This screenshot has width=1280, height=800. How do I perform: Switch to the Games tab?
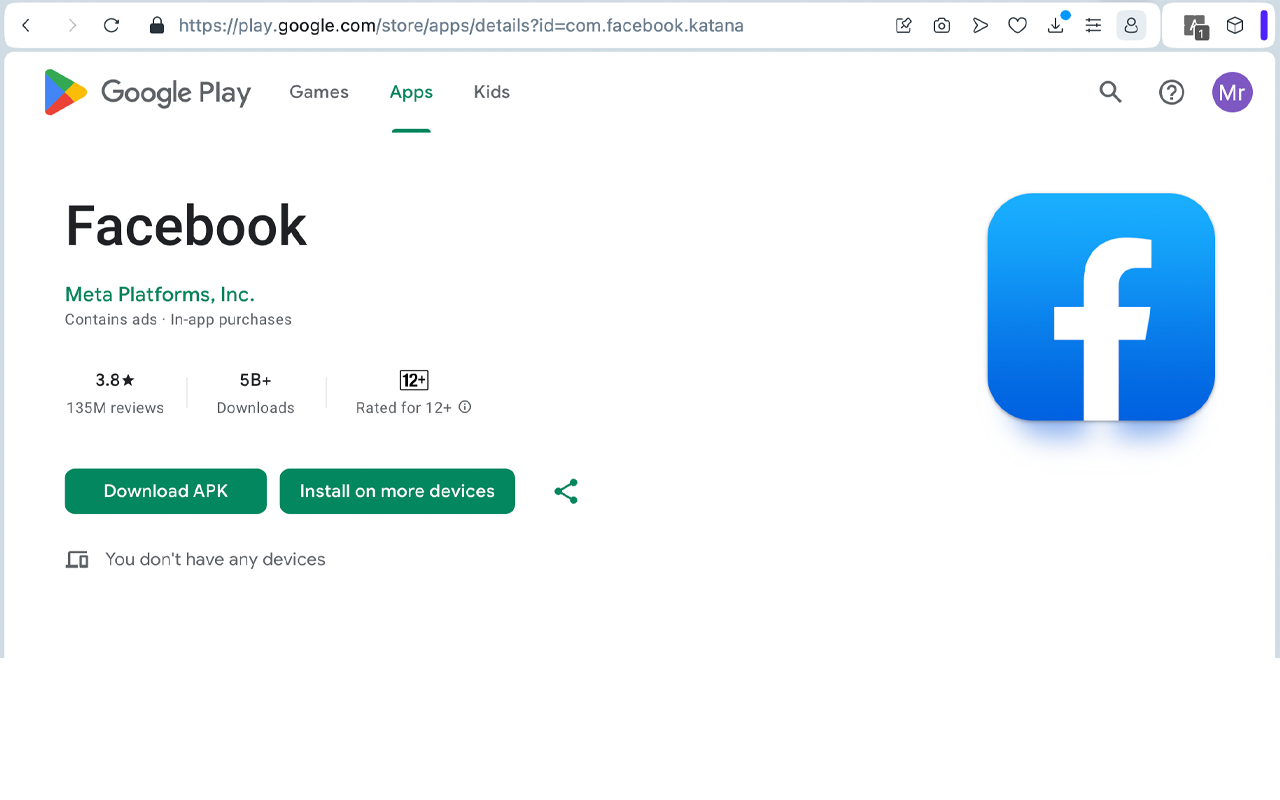tap(319, 92)
